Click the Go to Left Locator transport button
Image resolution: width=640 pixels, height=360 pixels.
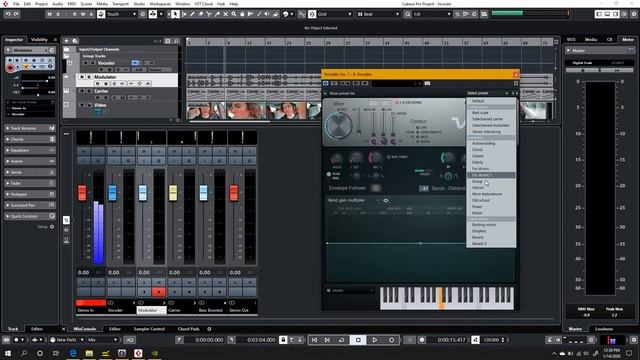point(314,340)
